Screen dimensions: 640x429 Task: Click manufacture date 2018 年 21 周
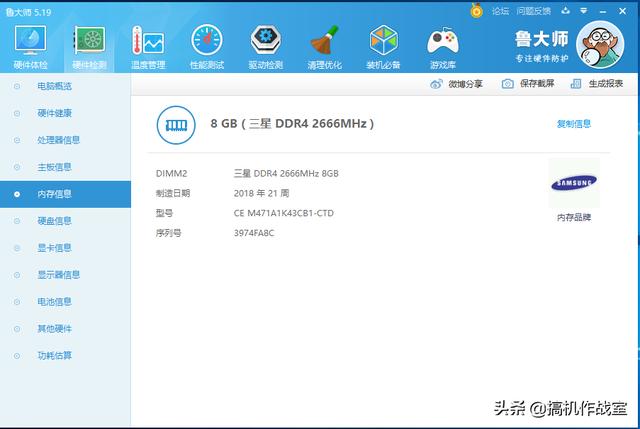point(261,193)
